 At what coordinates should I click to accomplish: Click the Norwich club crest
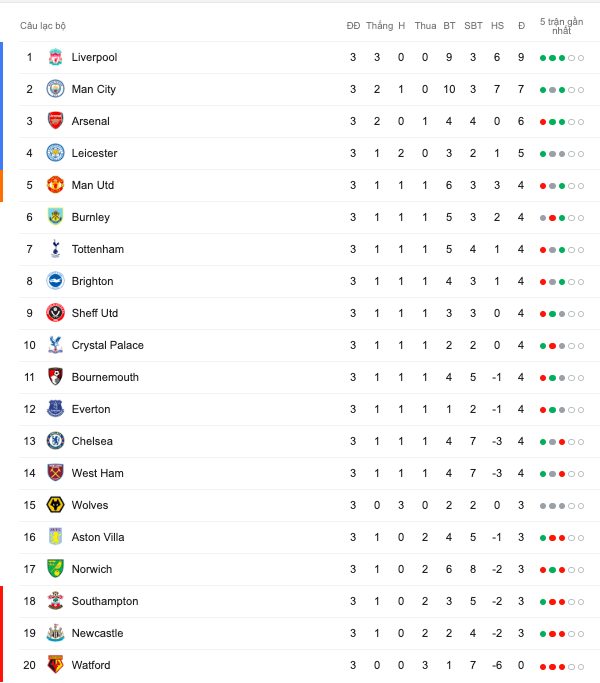(x=56, y=569)
